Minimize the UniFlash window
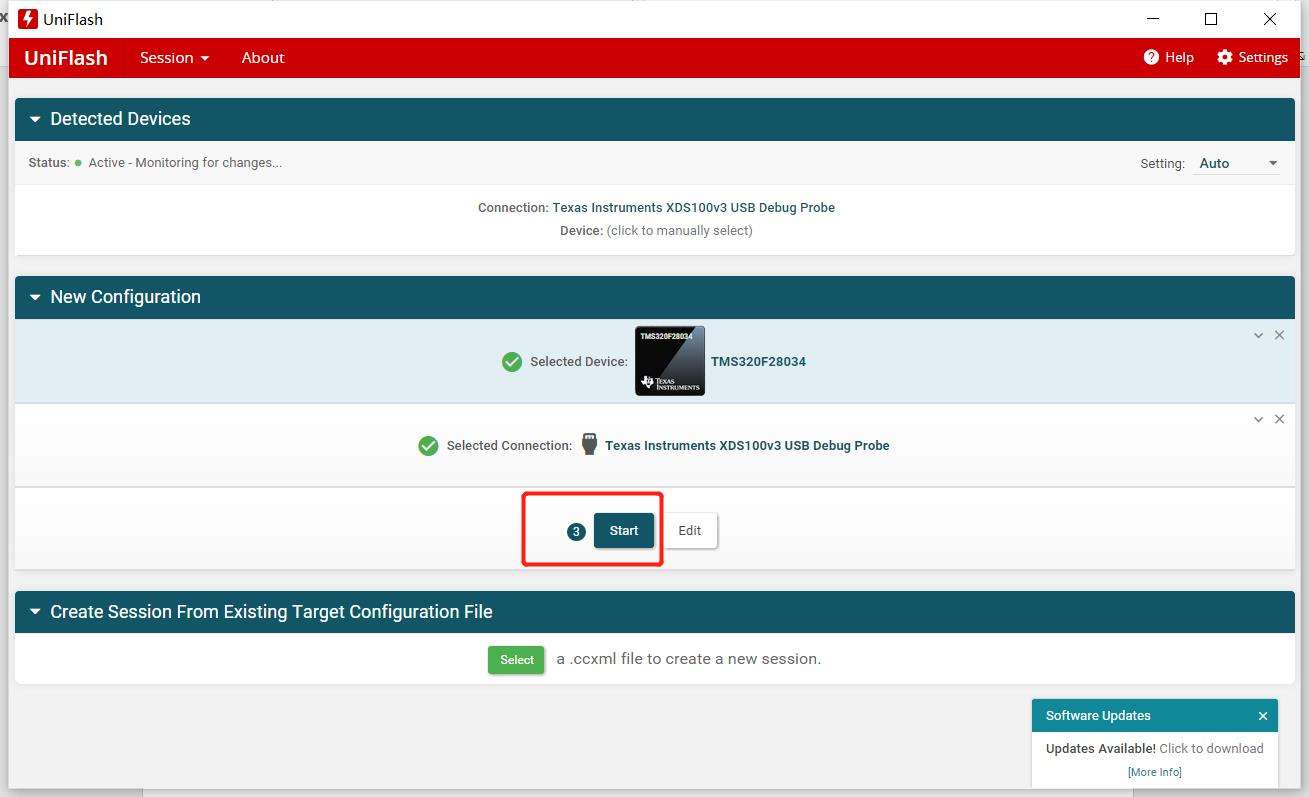Screen dimensions: 1309x797 1153,19
